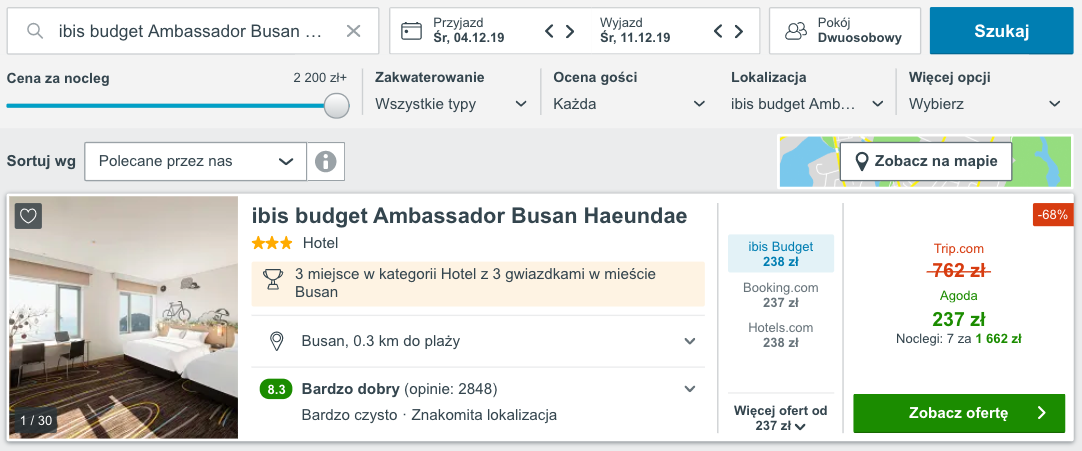This screenshot has height=451, width=1082.
Task: Expand the Ocena gości rating dropdown
Action: coord(629,104)
